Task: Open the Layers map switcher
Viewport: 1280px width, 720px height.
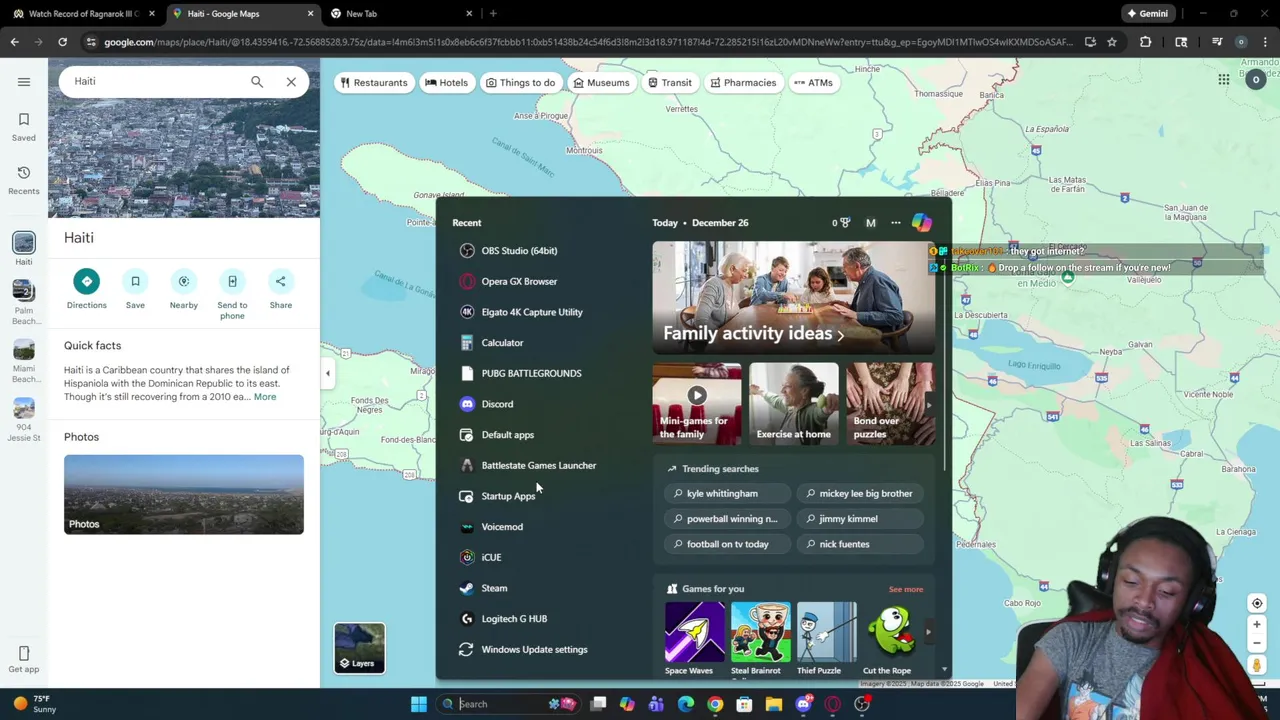Action: pos(359,648)
